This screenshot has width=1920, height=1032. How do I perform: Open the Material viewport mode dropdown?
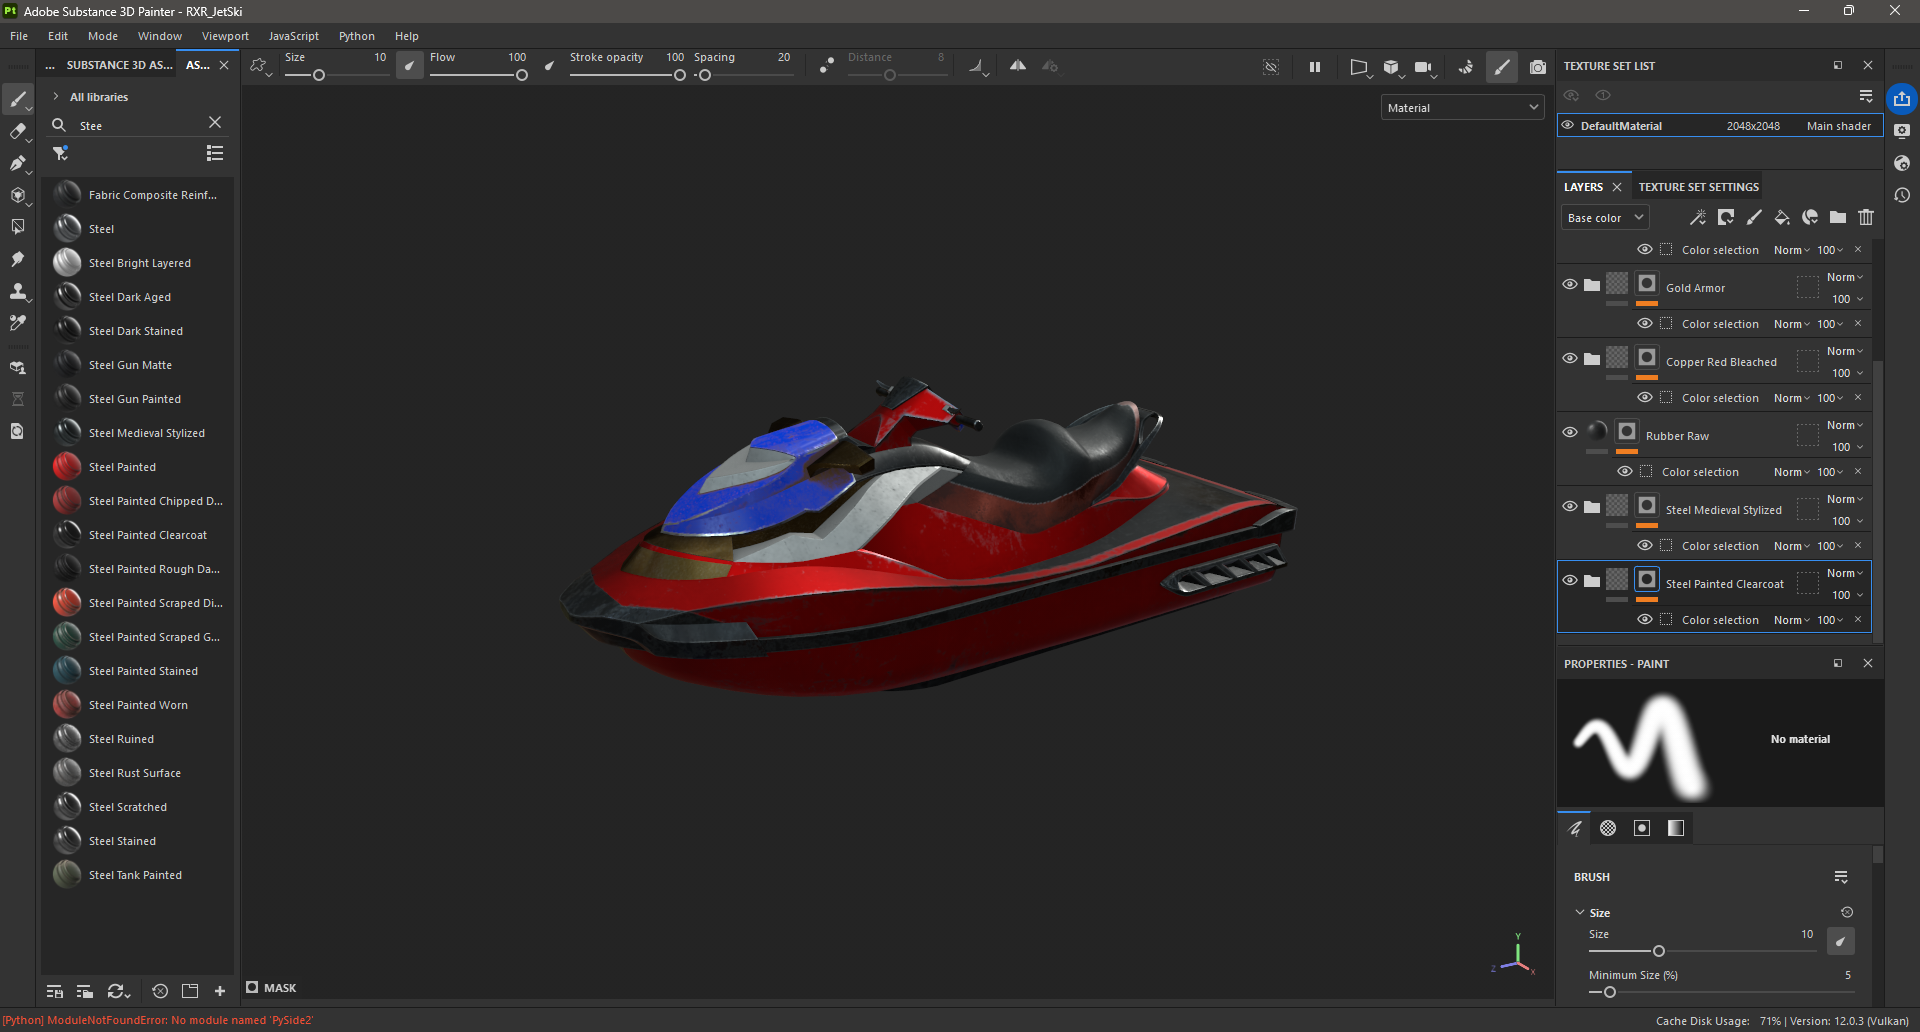pos(1462,107)
